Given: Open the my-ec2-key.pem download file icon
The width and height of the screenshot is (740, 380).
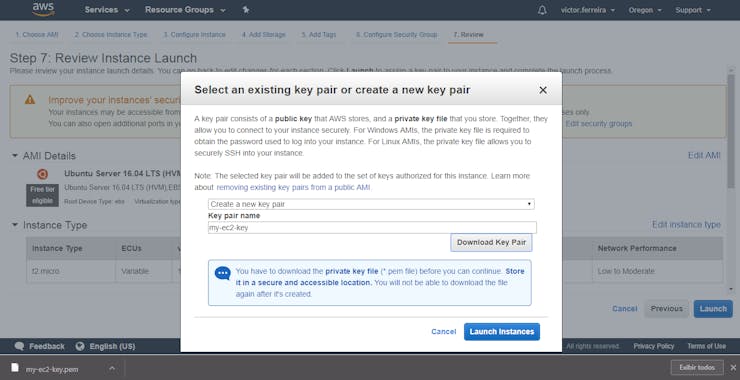Looking at the screenshot, I should (16, 368).
